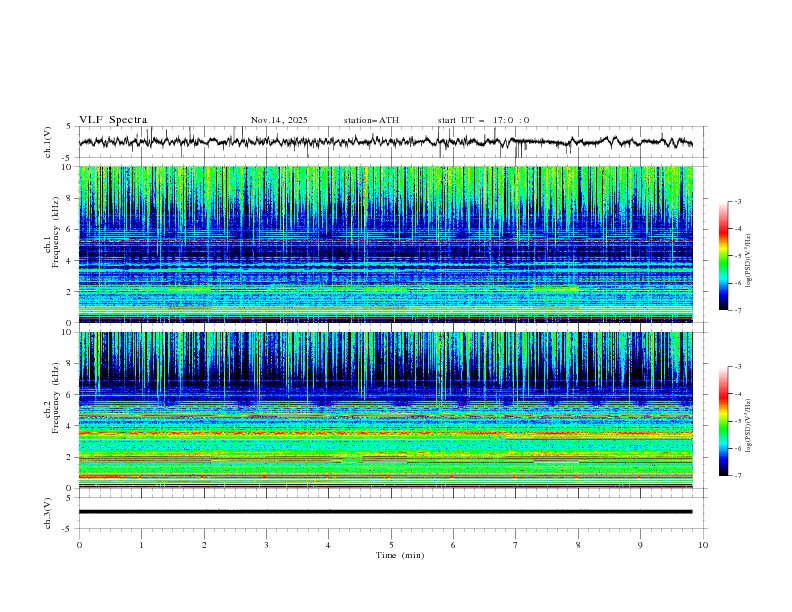This screenshot has width=792, height=612.
Task: Click the -7 tick on ch.2 colorbar
Action: 740,476
